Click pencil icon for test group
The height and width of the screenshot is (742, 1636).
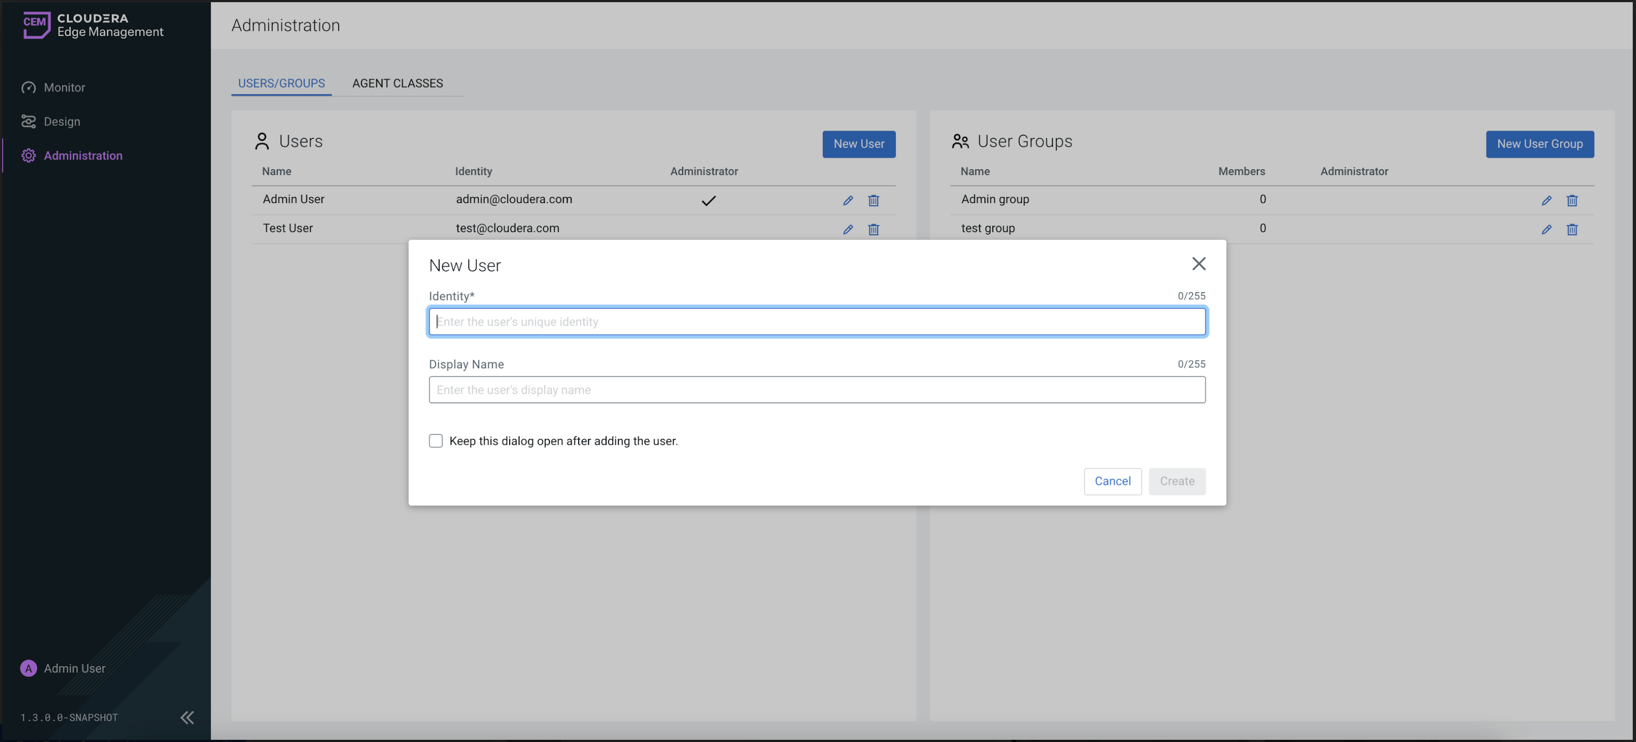pos(1546,230)
